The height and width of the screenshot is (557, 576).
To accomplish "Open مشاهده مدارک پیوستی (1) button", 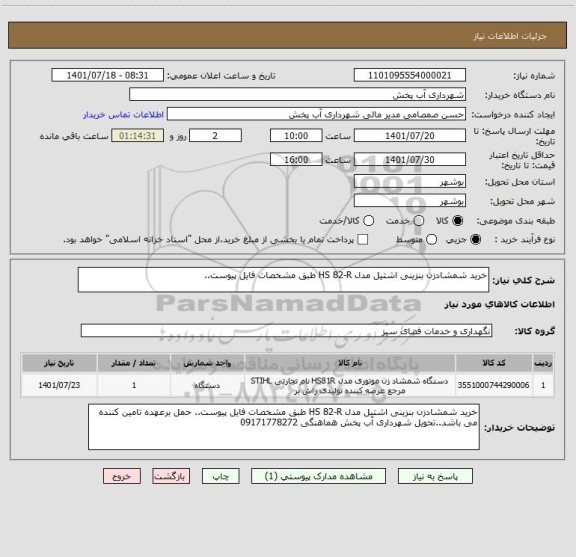I will [318, 476].
